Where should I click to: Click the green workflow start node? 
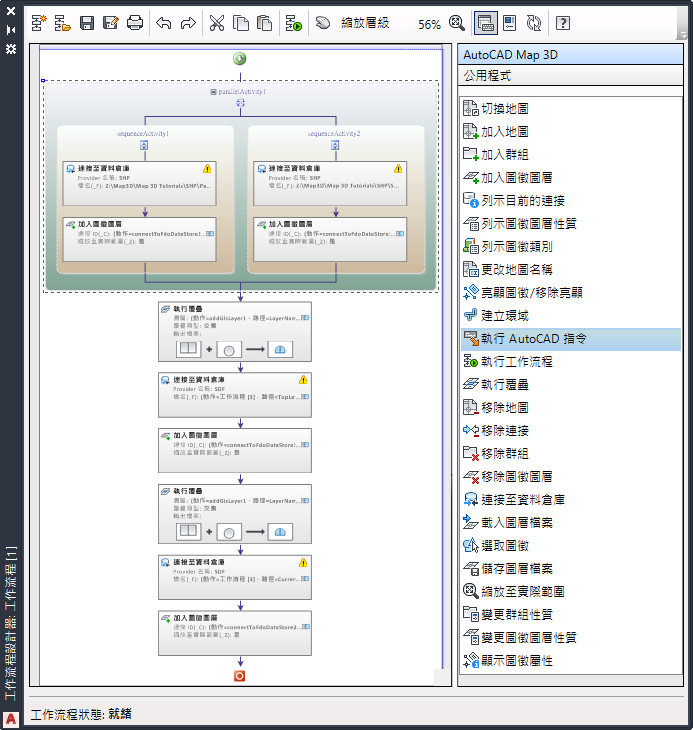240,59
